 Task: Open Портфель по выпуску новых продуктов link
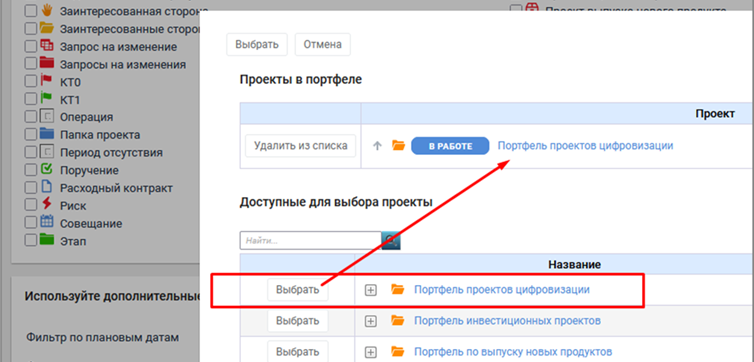pyautogui.click(x=513, y=351)
